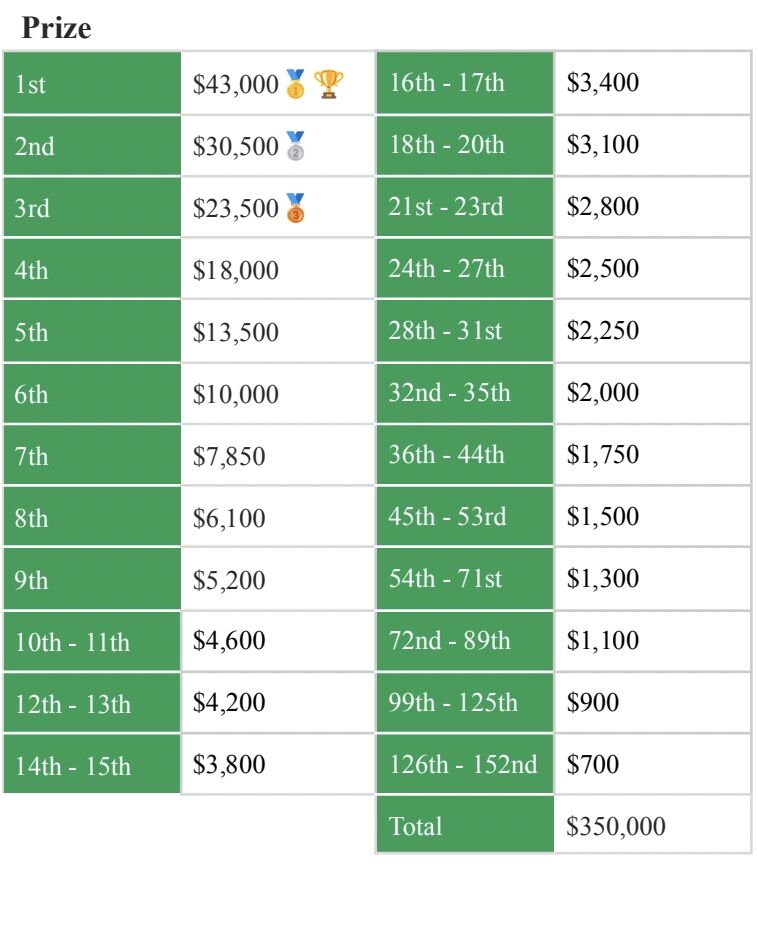
Task: Click the $350,000 total amount
Action: click(x=616, y=826)
